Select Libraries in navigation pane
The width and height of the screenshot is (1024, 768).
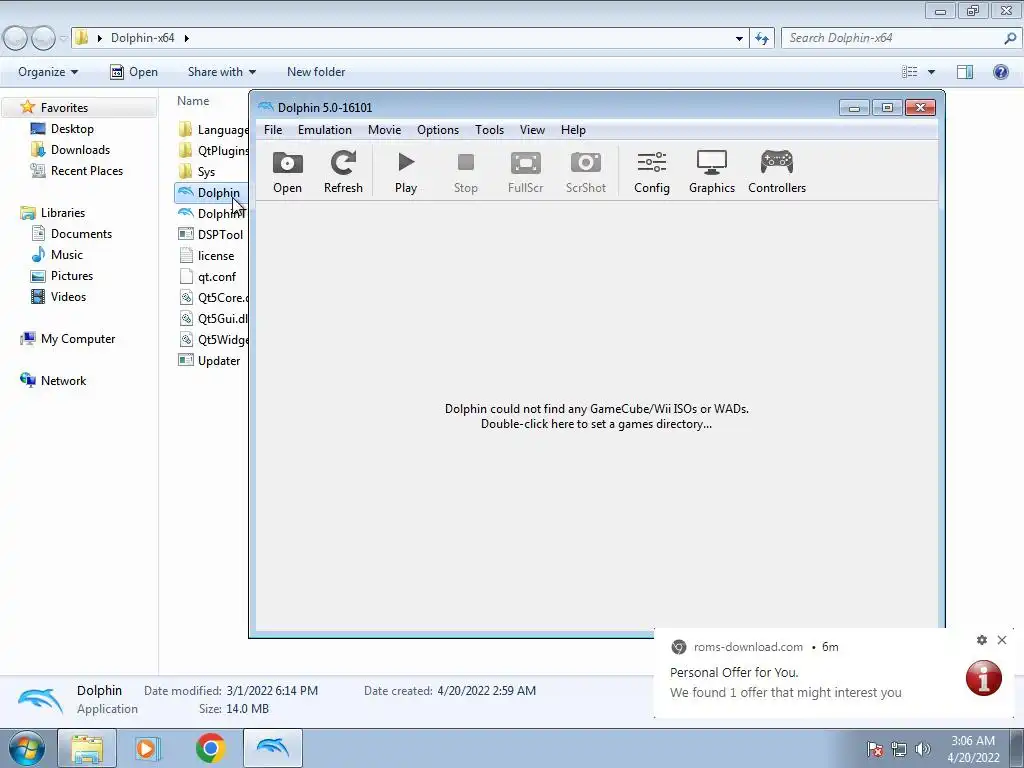[53, 213]
